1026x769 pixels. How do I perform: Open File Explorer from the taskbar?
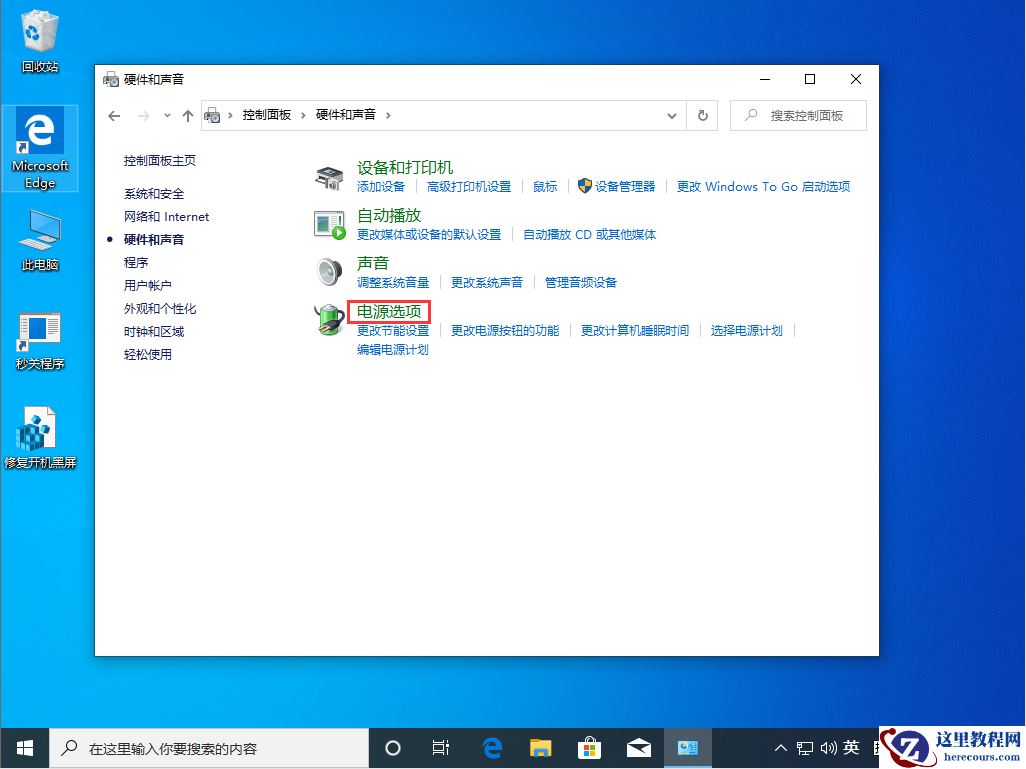point(540,747)
